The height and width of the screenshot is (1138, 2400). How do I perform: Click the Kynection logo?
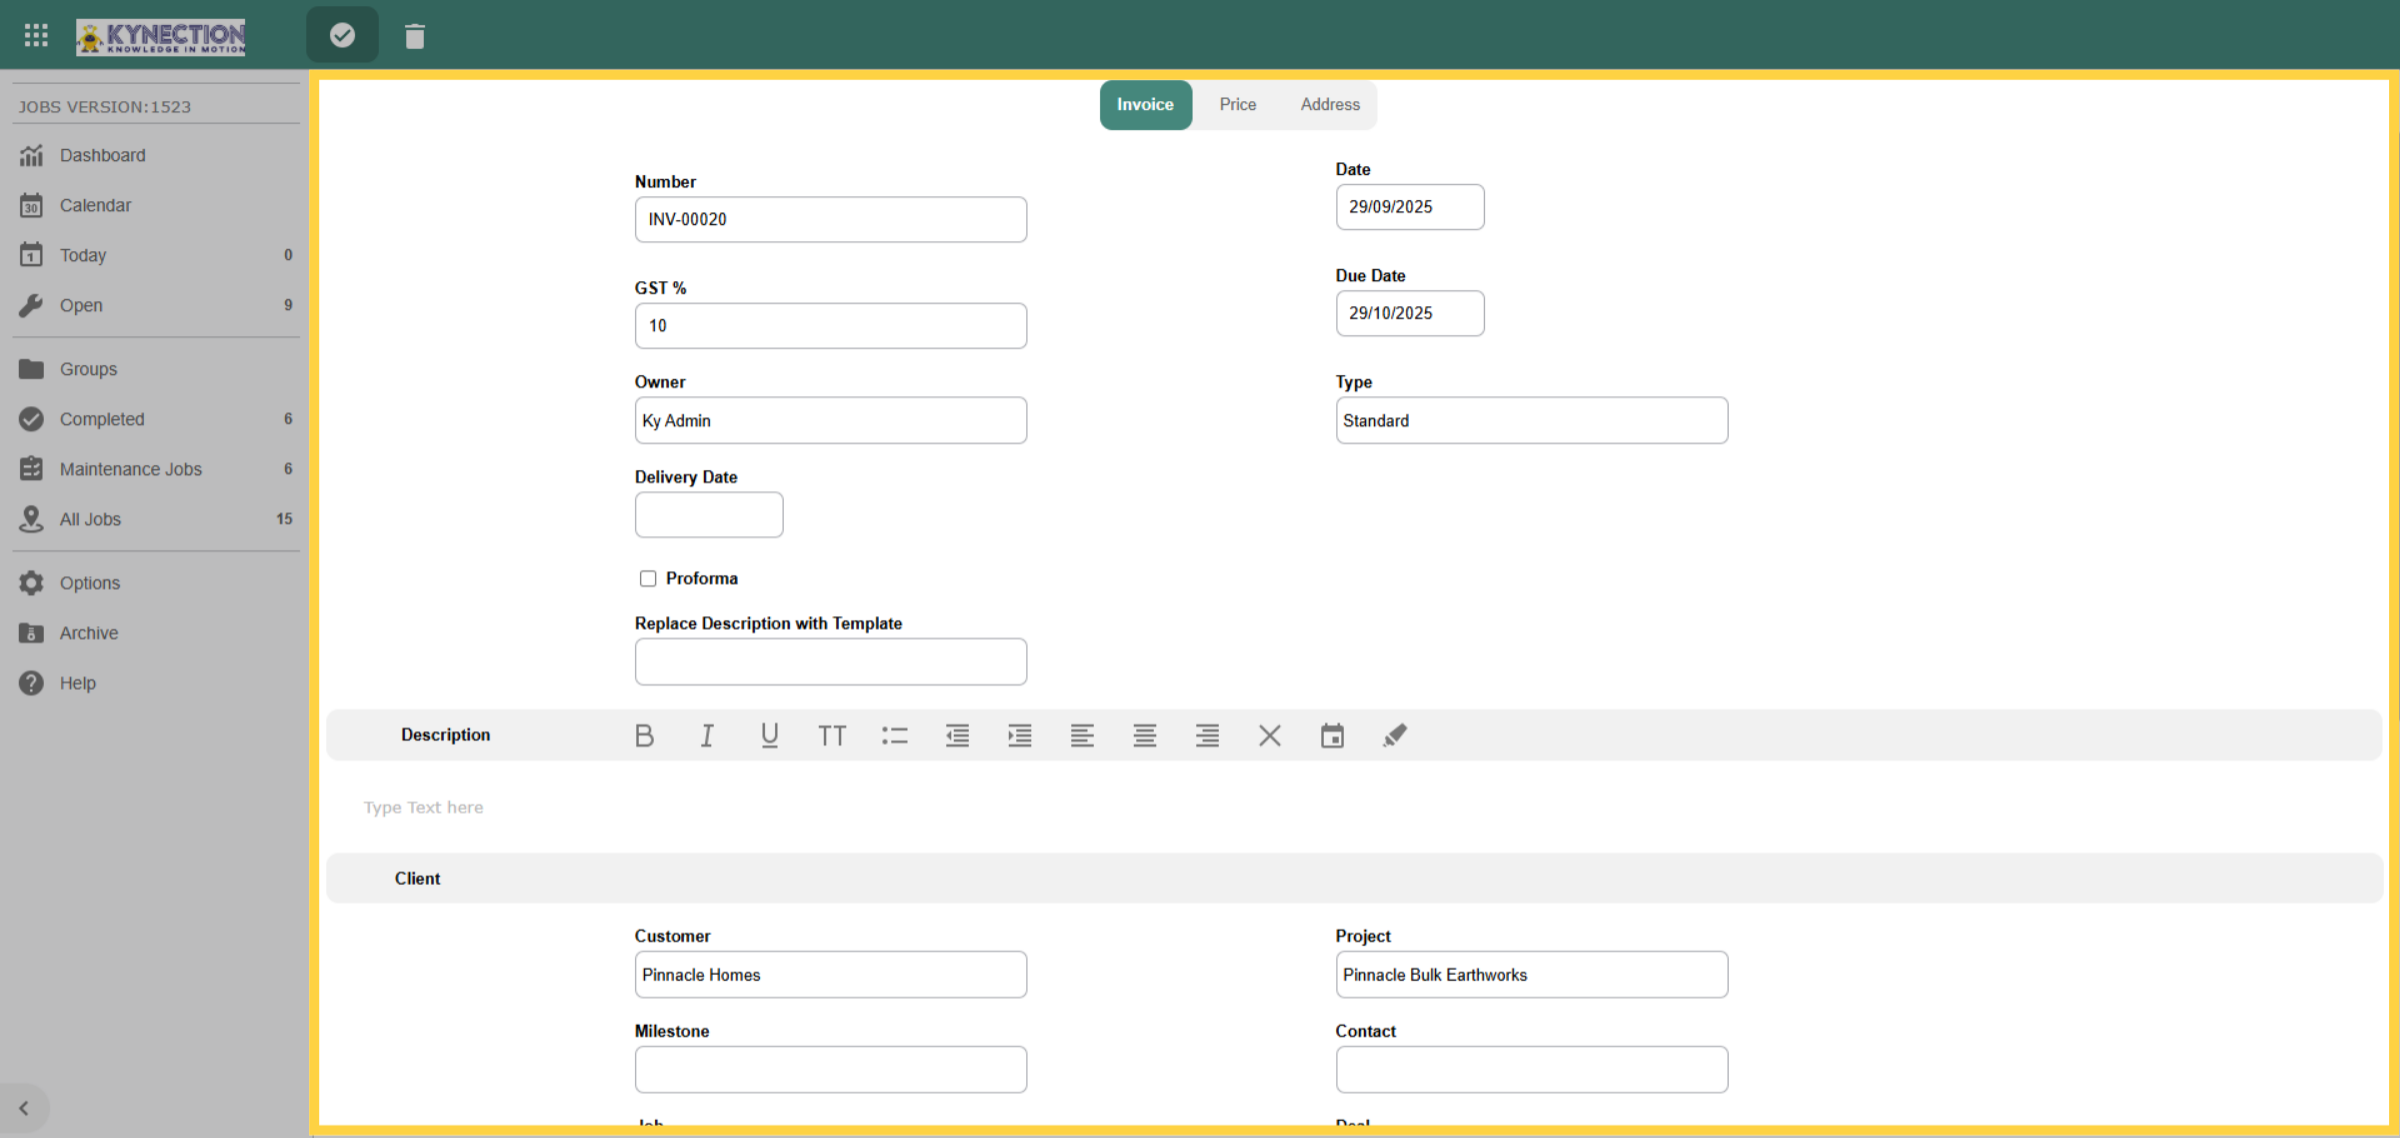point(161,37)
